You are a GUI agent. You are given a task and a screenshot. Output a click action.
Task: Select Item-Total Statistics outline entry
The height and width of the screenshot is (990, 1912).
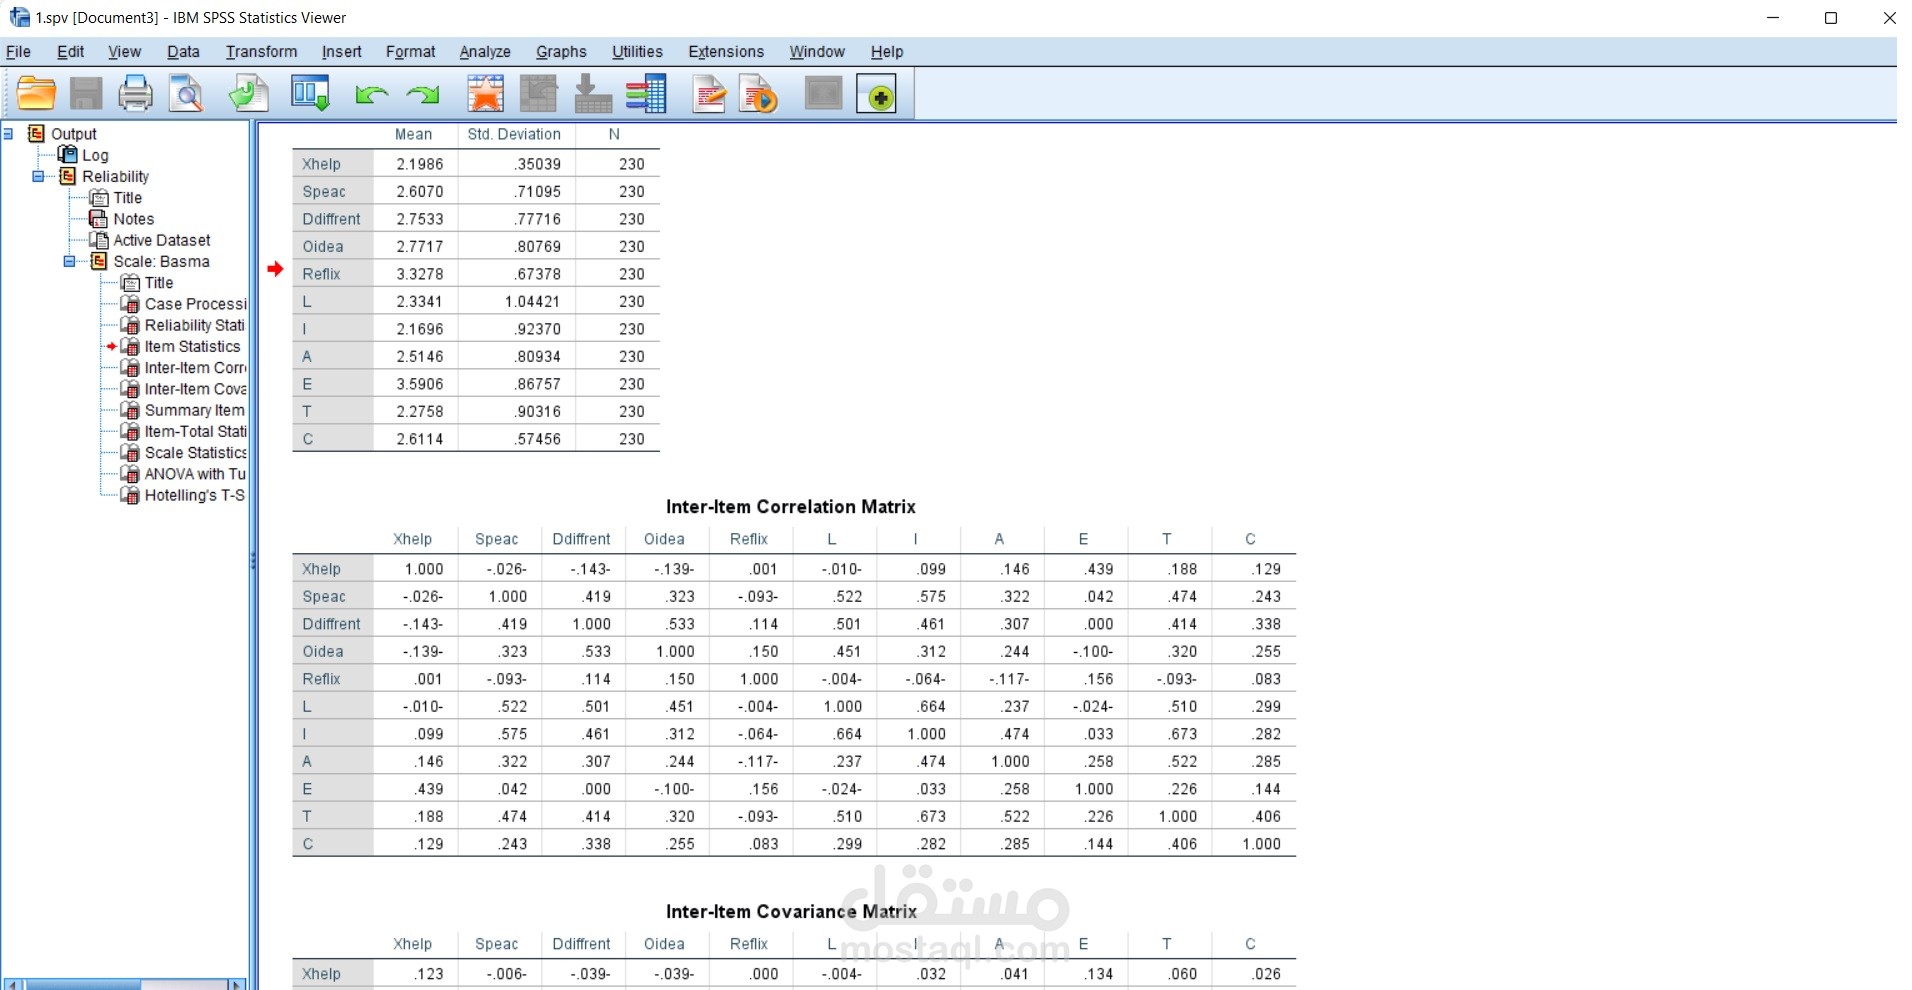(x=195, y=431)
